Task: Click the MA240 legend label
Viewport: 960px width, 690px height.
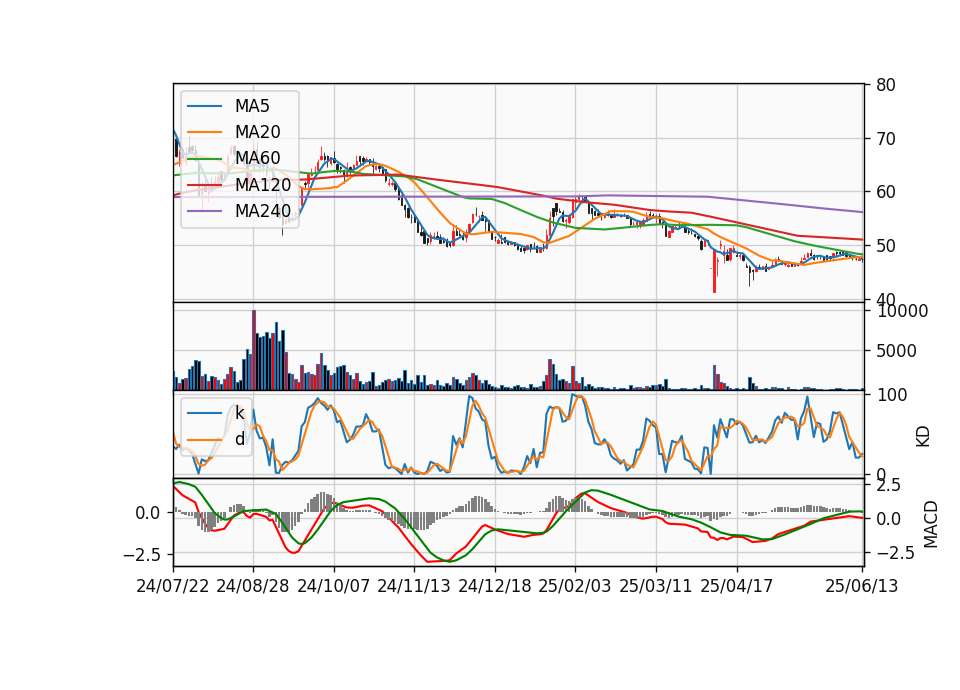Action: click(263, 211)
